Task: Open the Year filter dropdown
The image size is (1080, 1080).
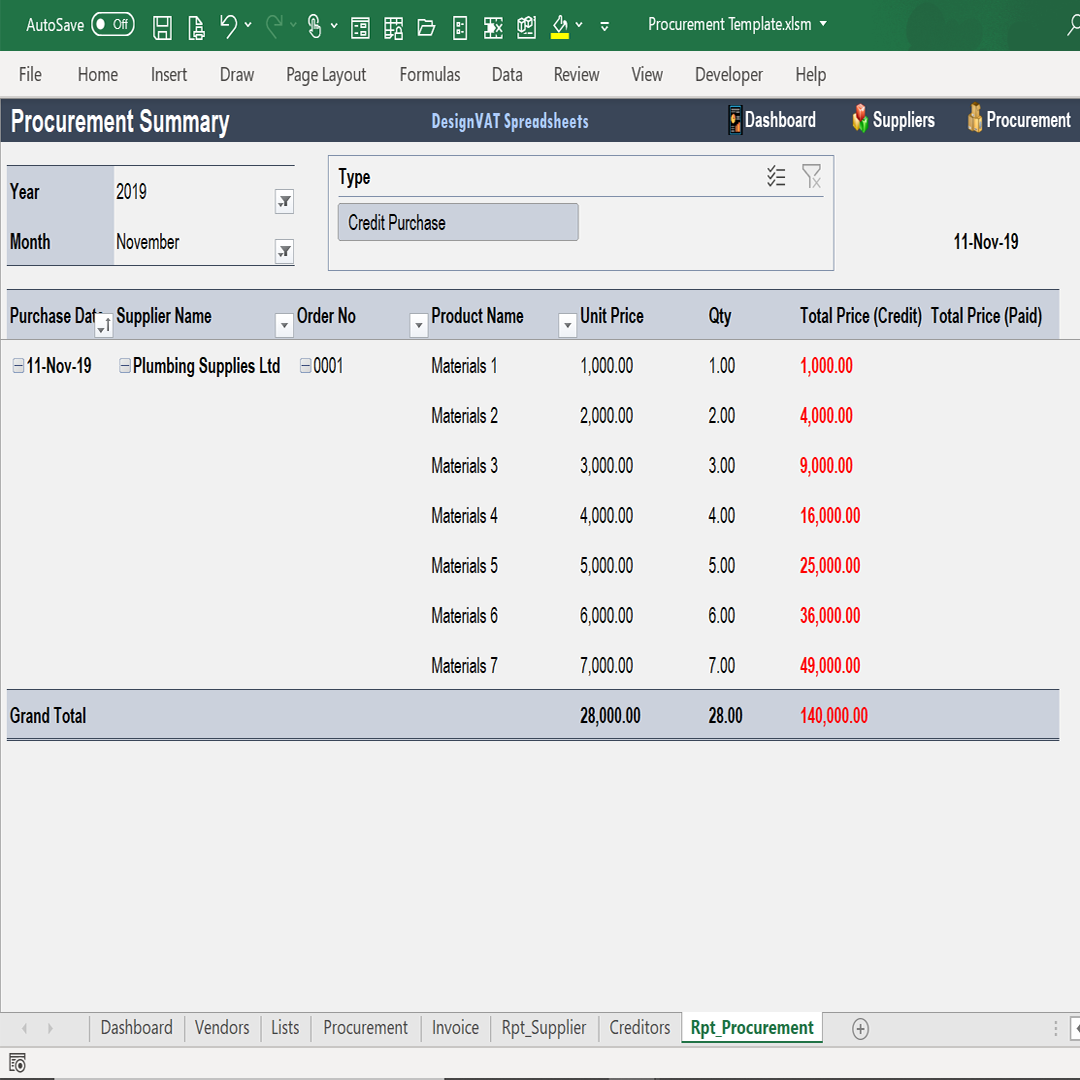Action: click(284, 201)
